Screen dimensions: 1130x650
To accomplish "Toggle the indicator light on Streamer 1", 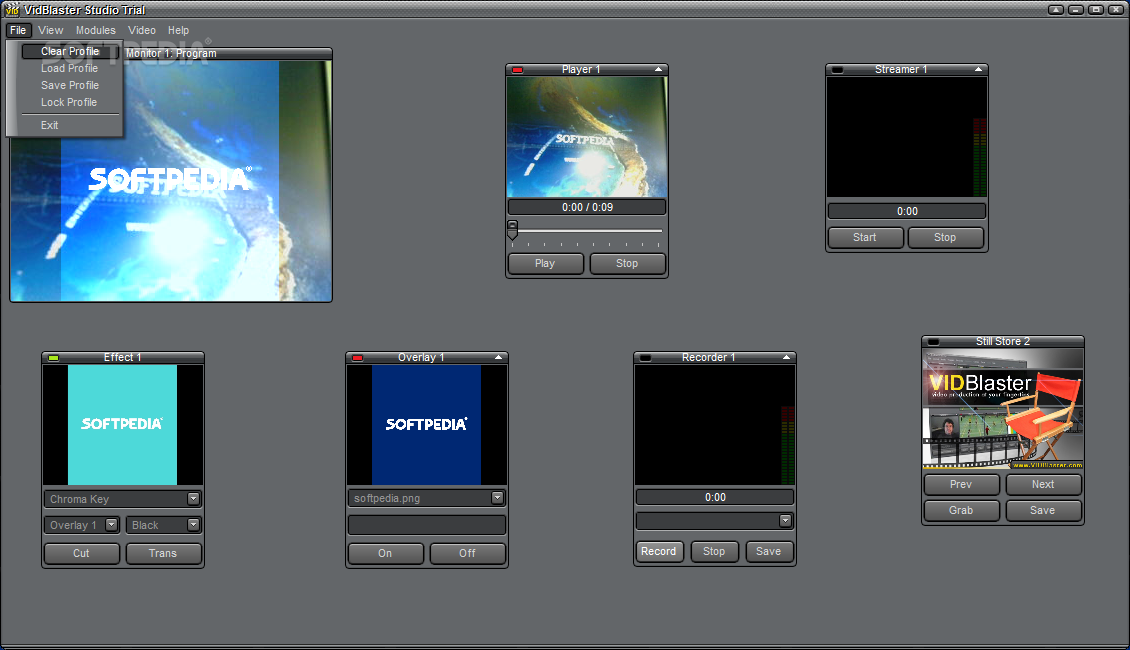I will [837, 70].
